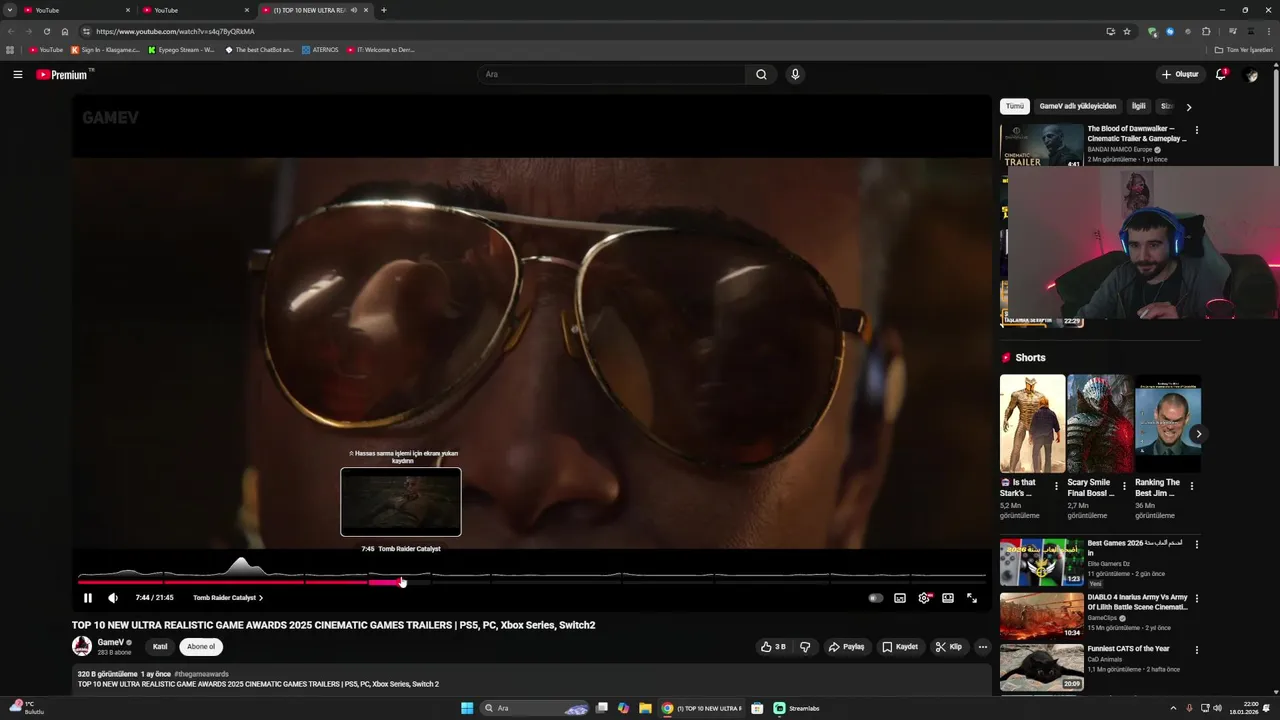Select the Tümü filter chip
The height and width of the screenshot is (720, 1280).
(1015, 106)
